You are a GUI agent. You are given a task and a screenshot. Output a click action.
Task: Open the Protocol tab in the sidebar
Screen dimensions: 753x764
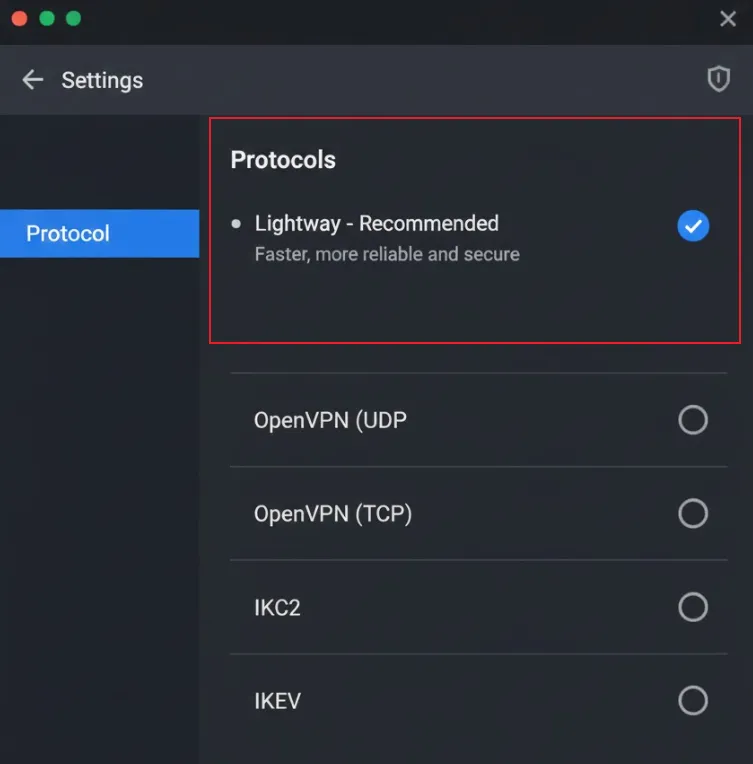pyautogui.click(x=99, y=233)
